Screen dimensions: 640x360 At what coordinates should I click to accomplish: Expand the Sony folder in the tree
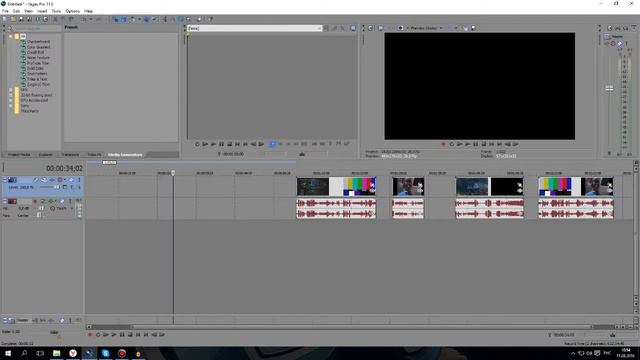click(x=11, y=105)
